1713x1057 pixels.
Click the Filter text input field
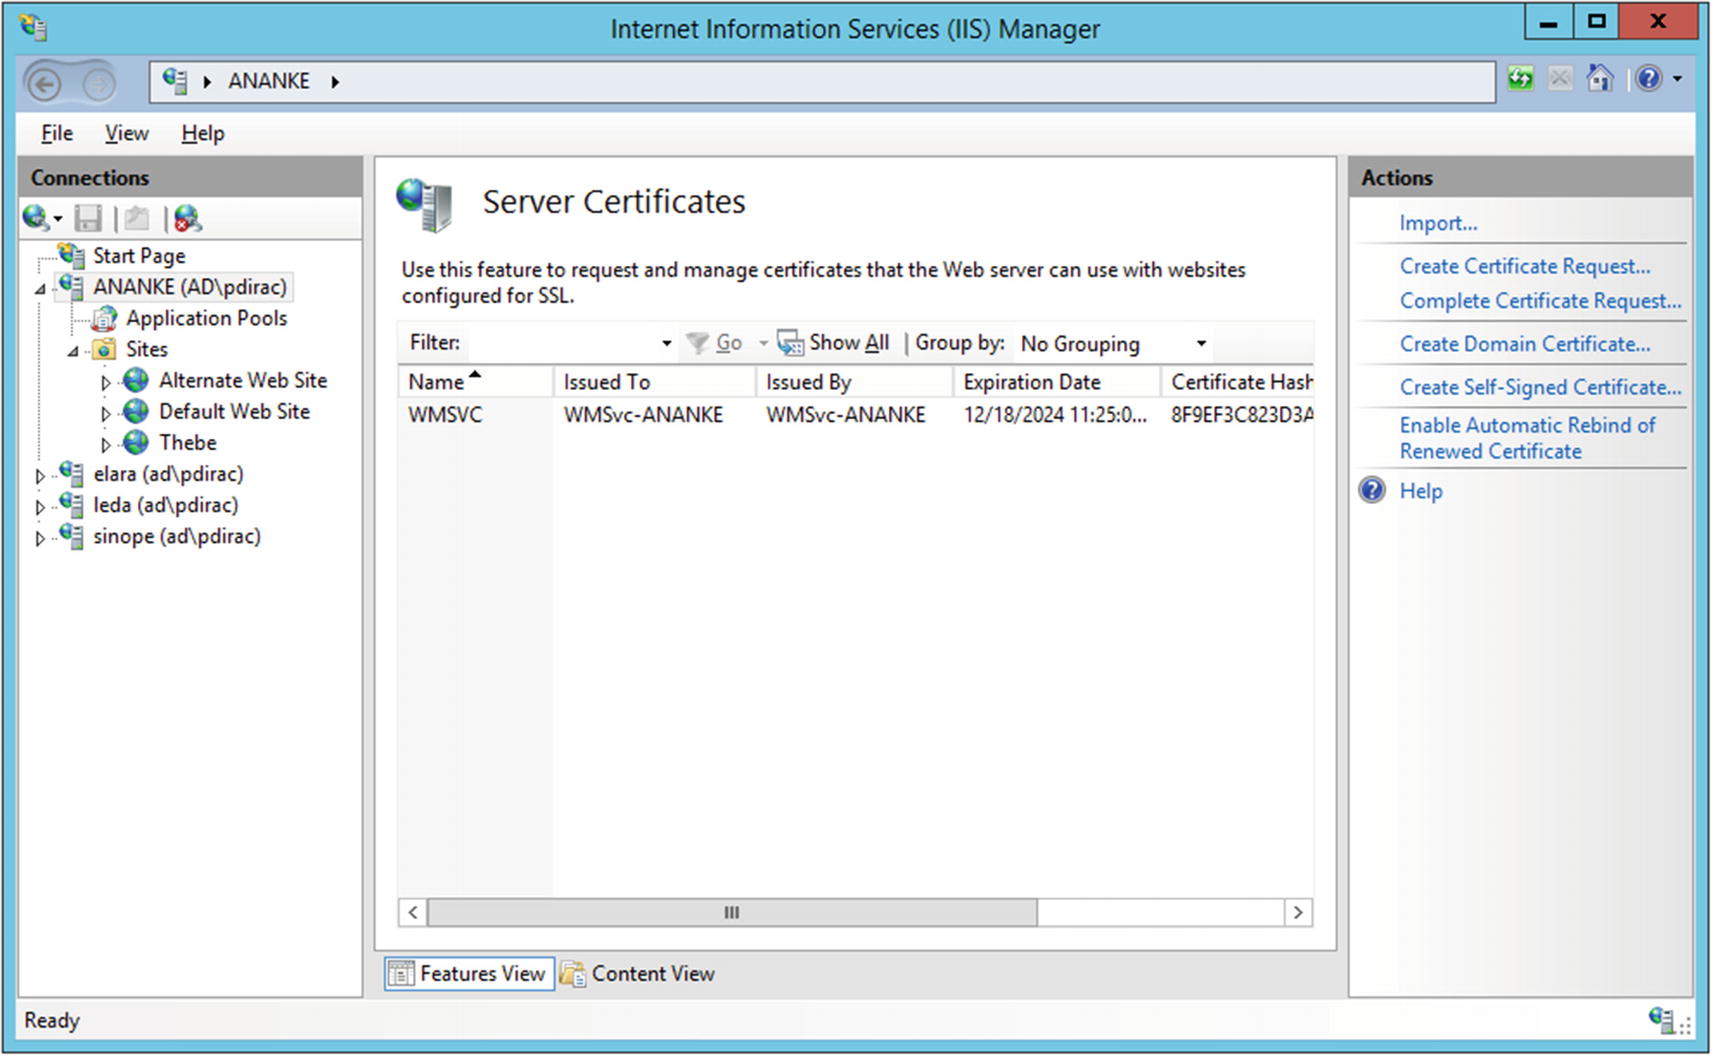562,343
